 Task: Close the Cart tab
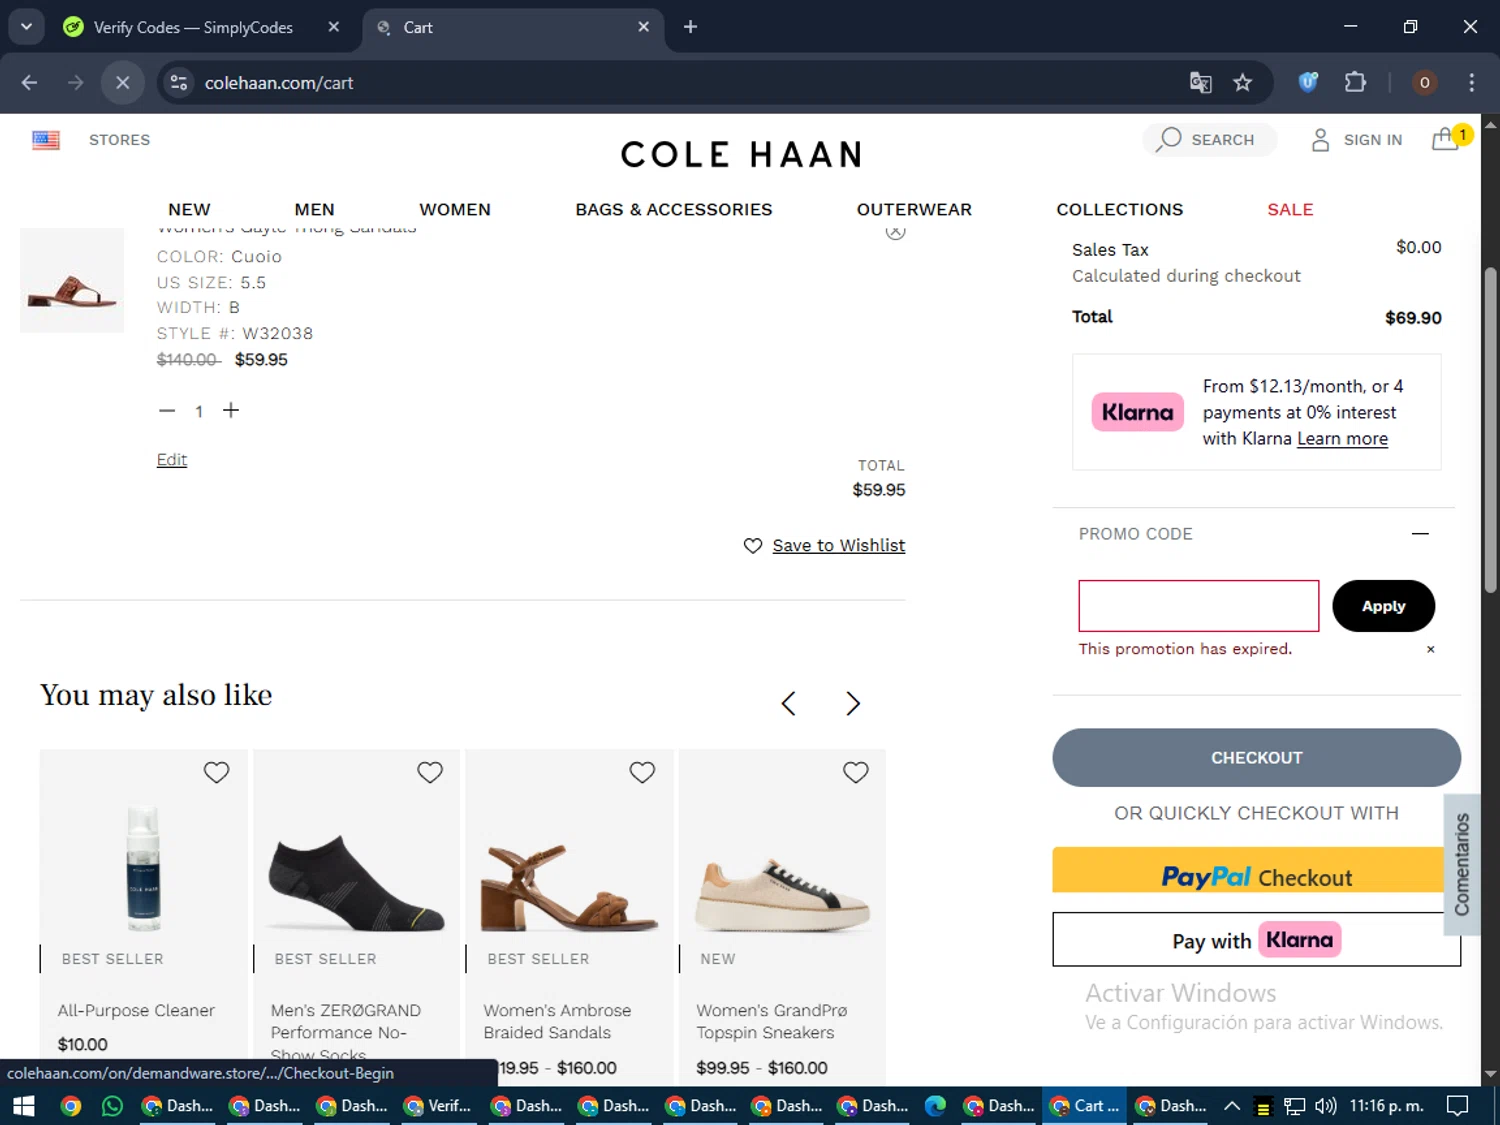coord(643,27)
